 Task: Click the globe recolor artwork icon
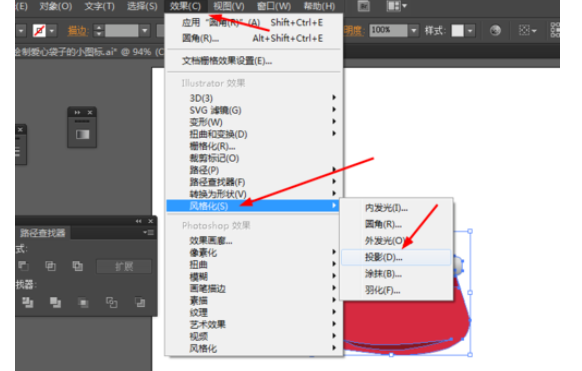point(495,30)
